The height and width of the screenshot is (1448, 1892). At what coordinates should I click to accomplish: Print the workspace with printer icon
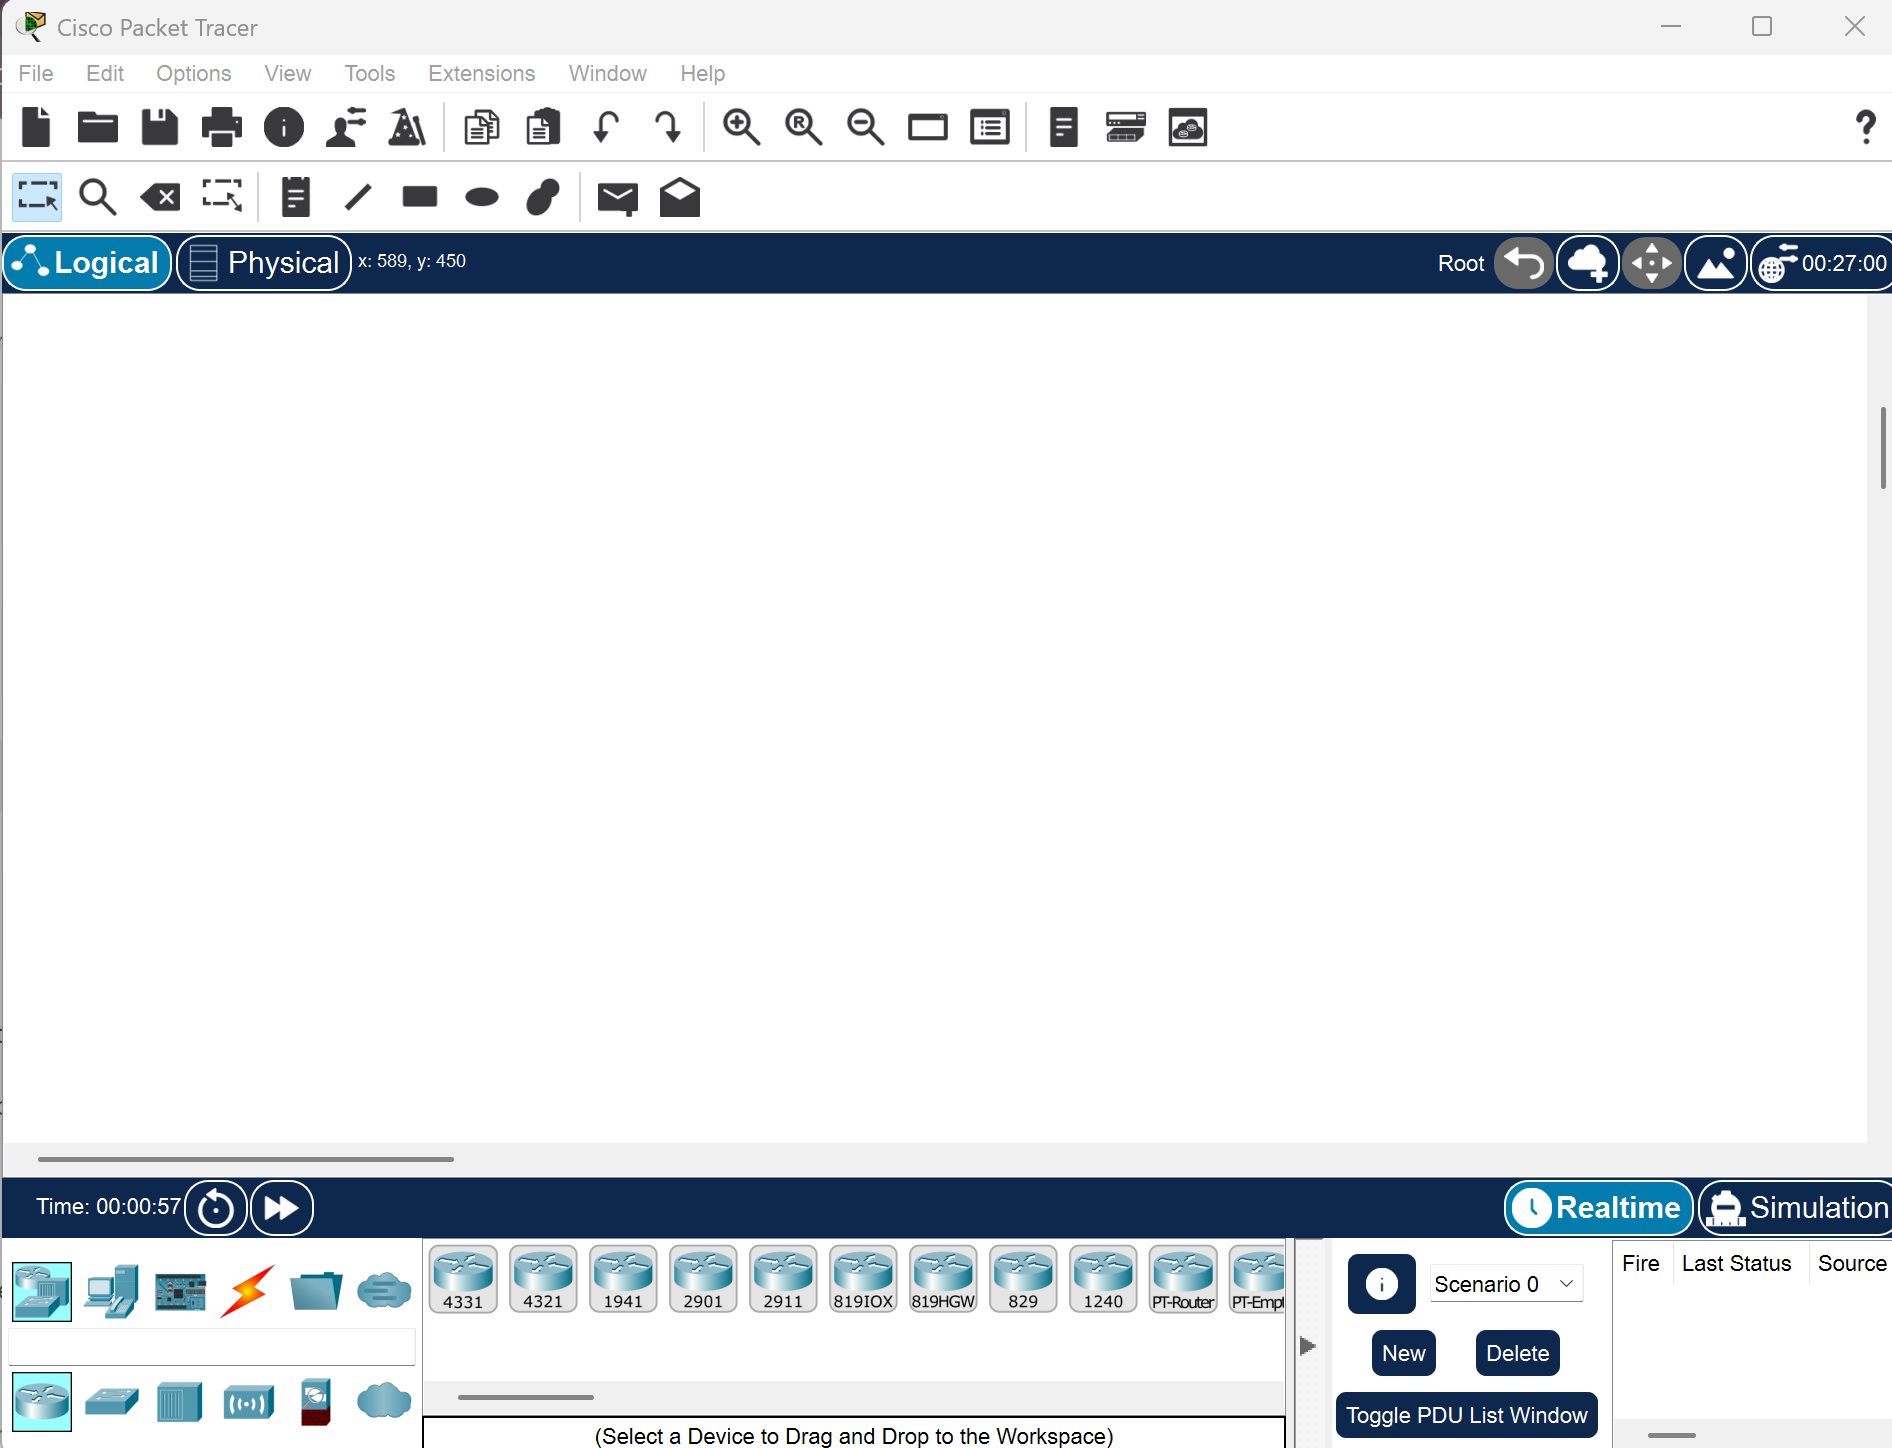(222, 127)
